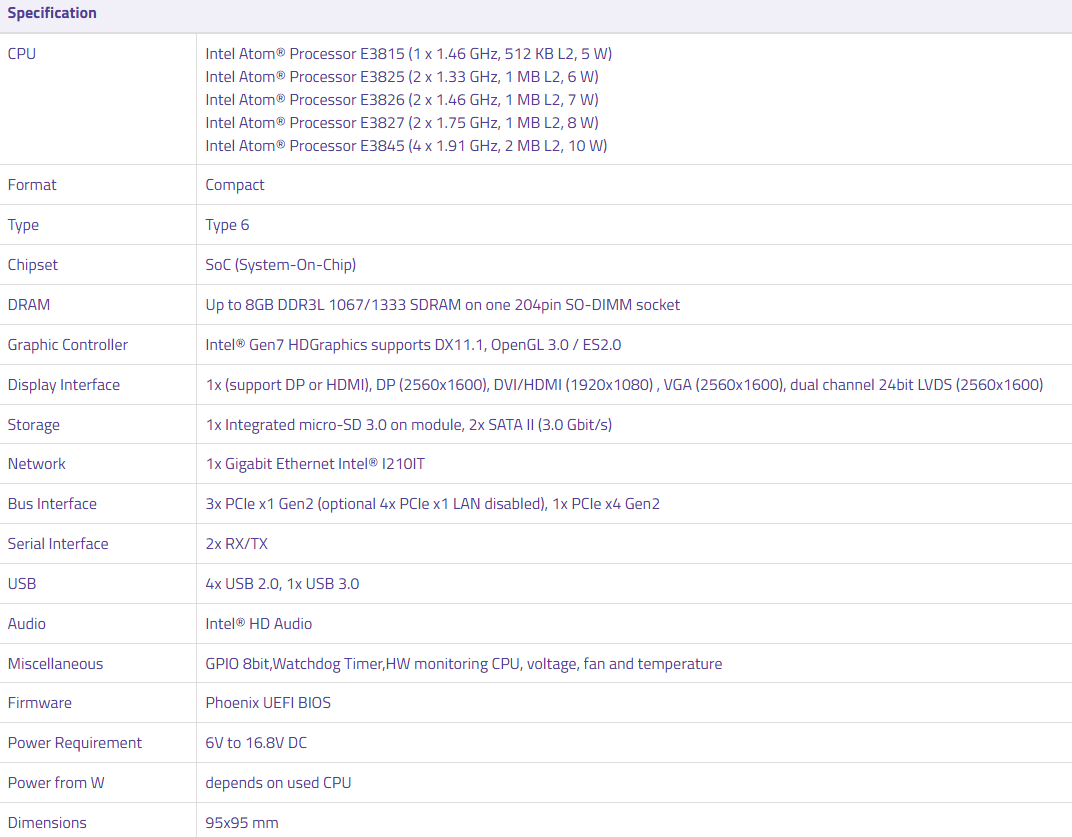Click the '95x95 mm' dimensions value
Image resolution: width=1072 pixels, height=837 pixels.
pos(242,823)
